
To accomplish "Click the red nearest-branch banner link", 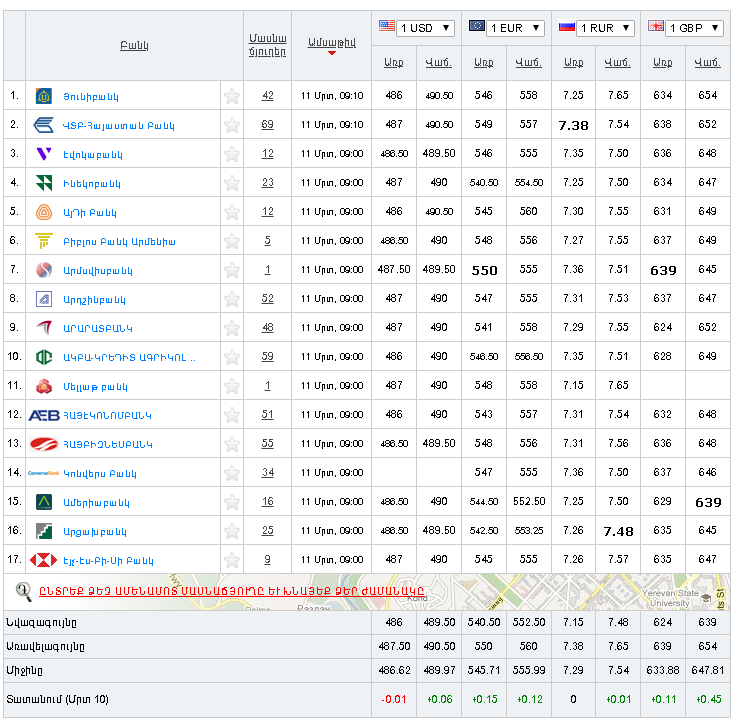I will [232, 592].
